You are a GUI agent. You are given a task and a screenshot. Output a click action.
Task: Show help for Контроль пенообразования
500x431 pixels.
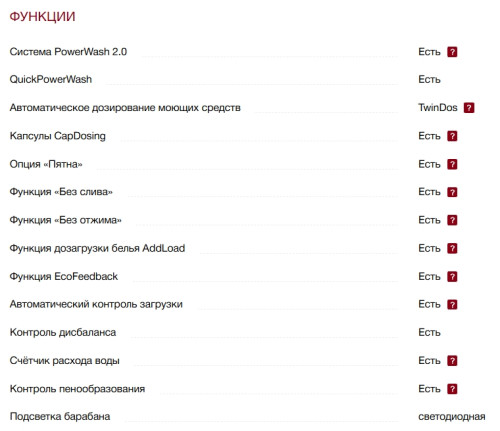[452, 389]
